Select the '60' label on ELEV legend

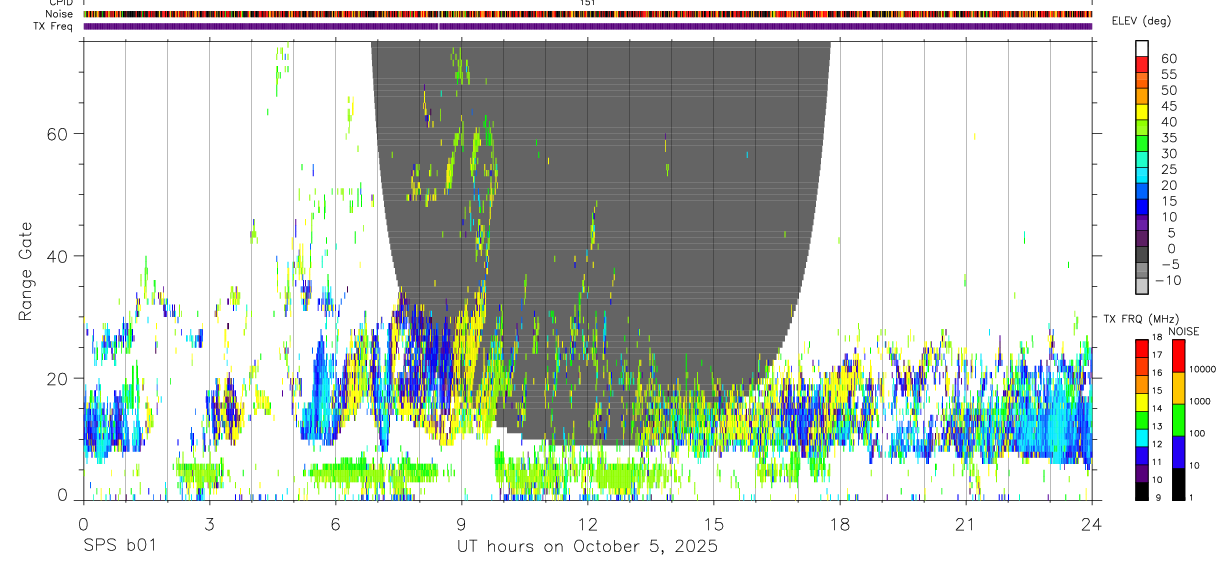pyautogui.click(x=1168, y=59)
